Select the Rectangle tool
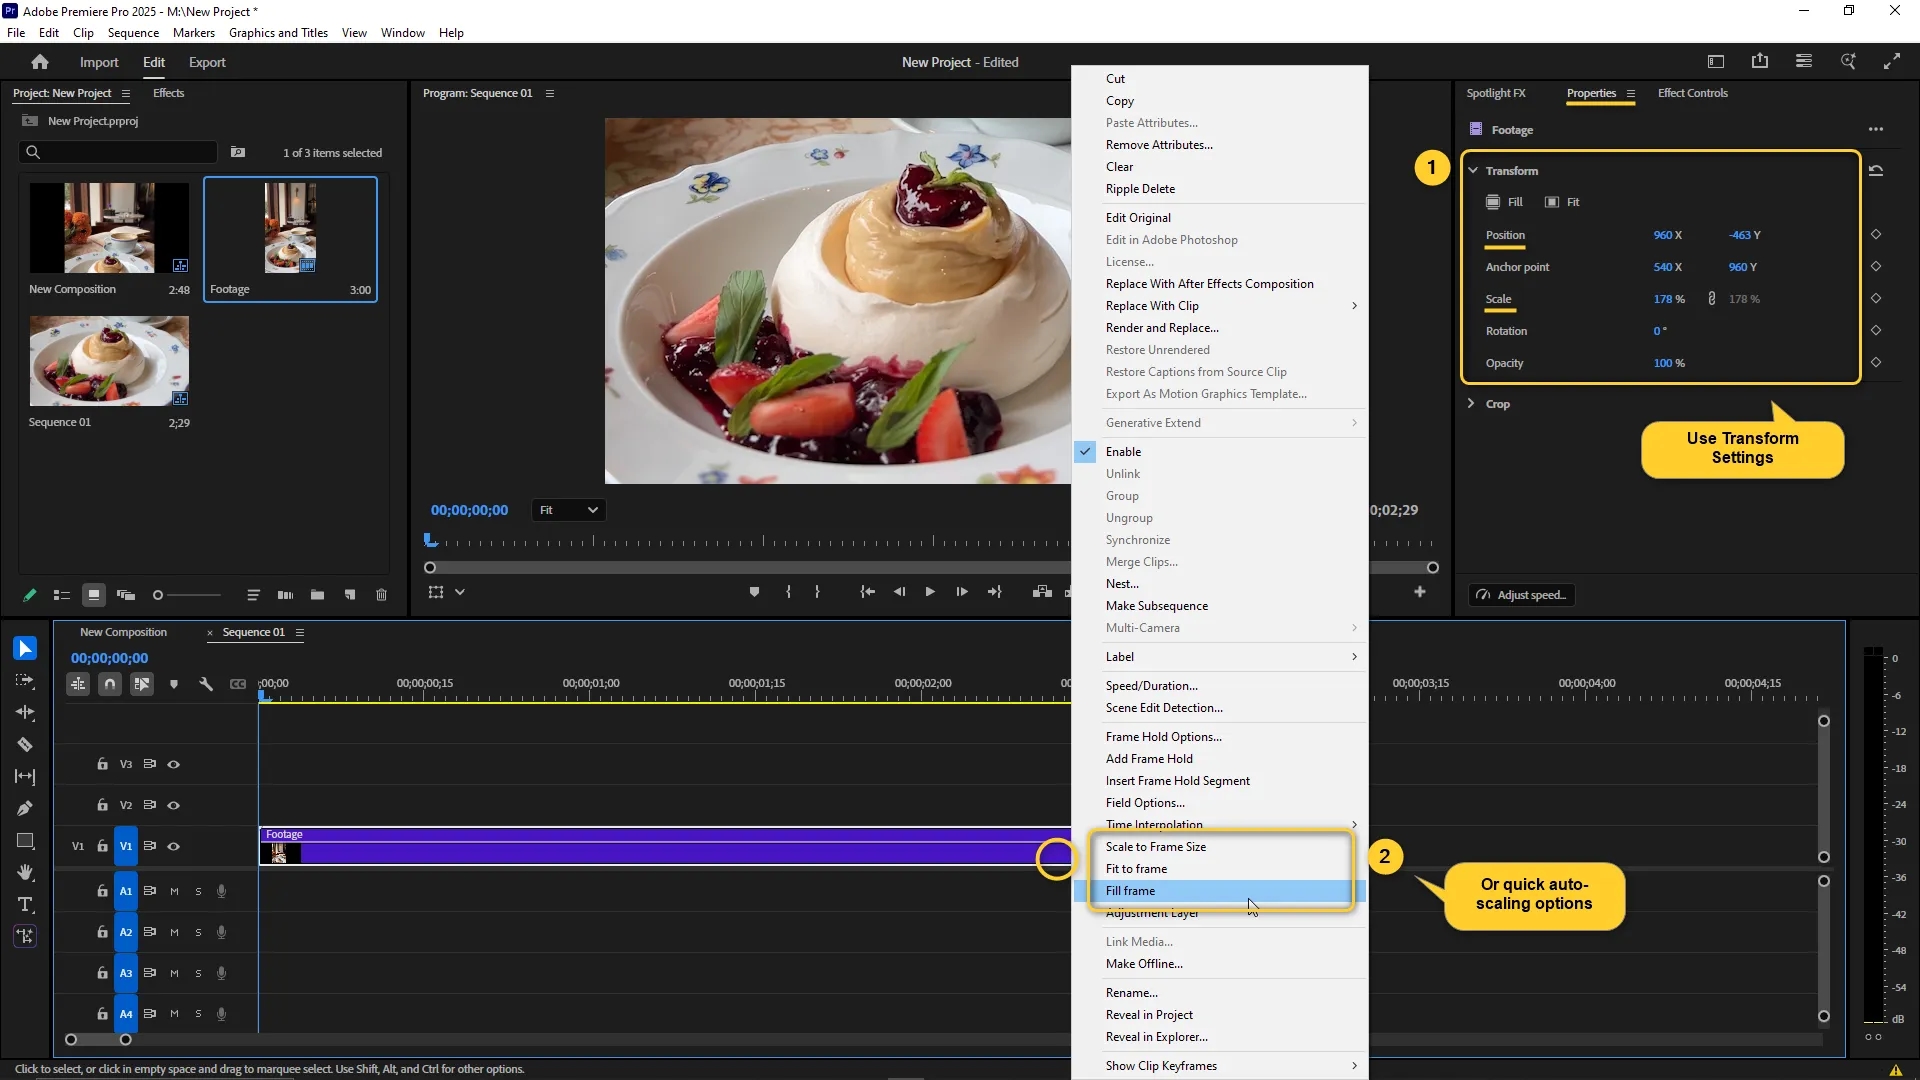 click(x=25, y=841)
